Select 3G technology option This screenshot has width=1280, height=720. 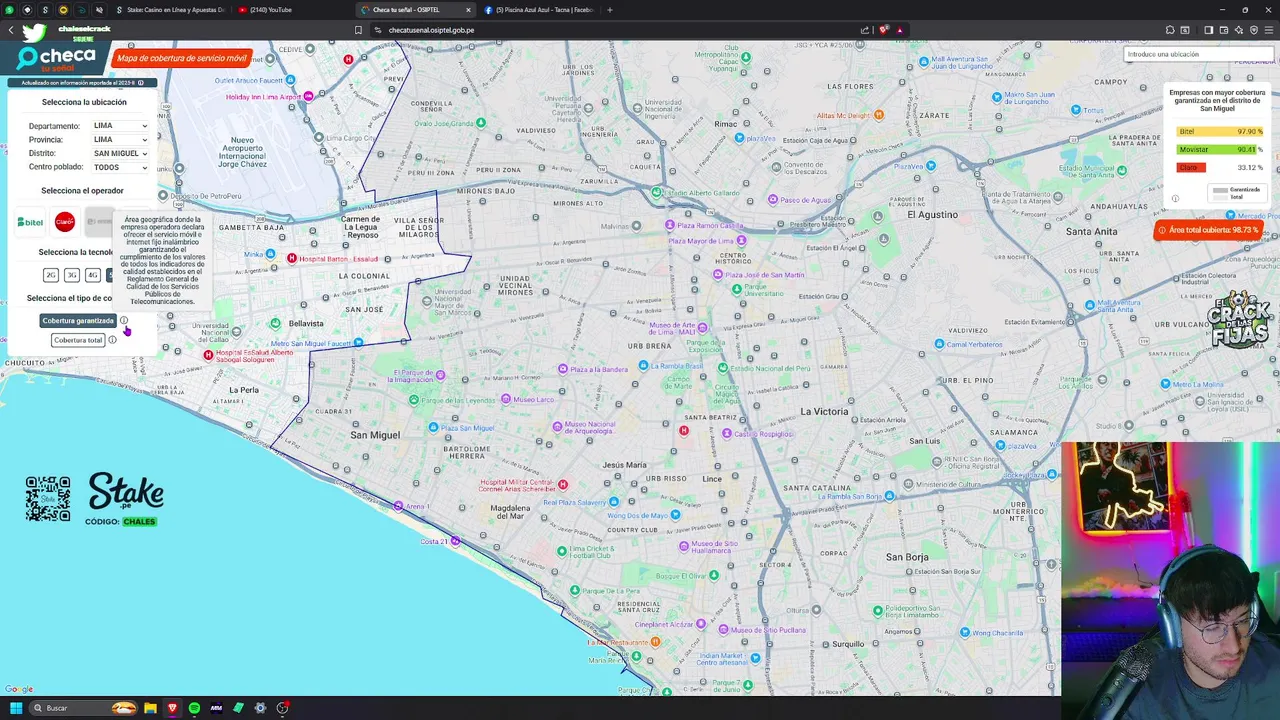click(72, 275)
